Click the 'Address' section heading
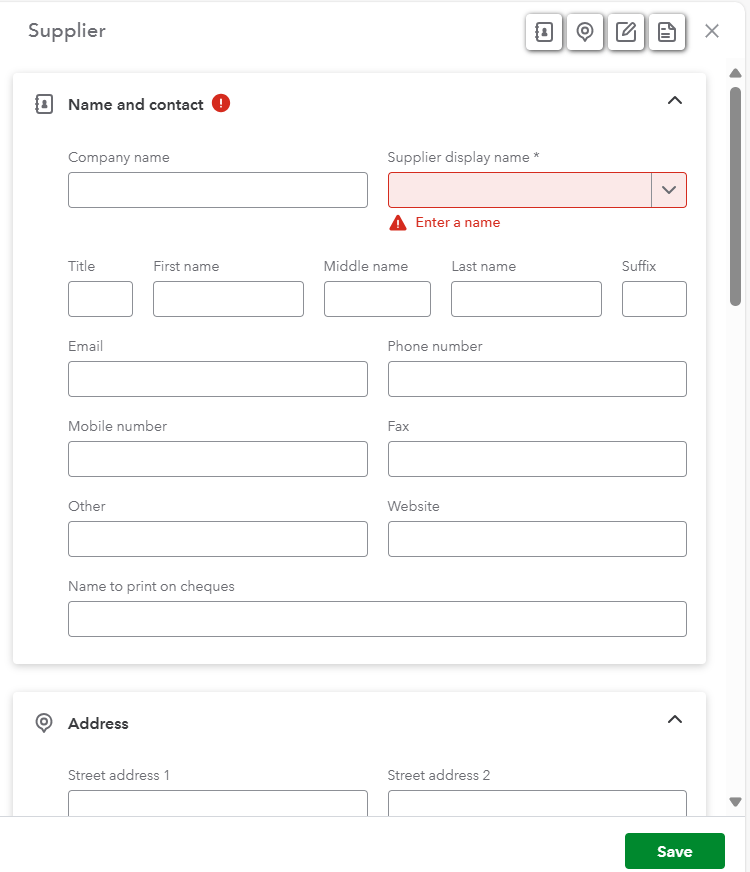Image resolution: width=750 pixels, height=872 pixels. click(98, 724)
